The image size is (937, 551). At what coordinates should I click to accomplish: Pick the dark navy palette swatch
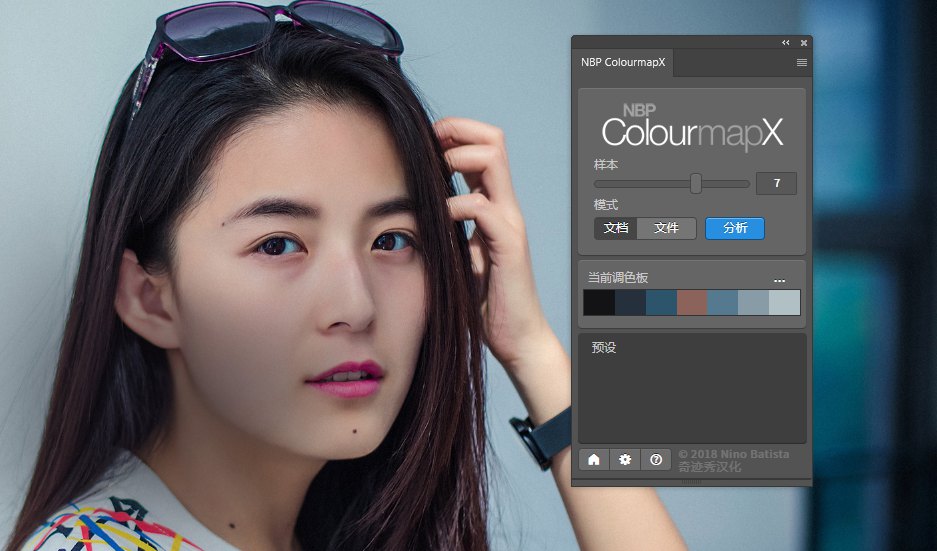630,302
